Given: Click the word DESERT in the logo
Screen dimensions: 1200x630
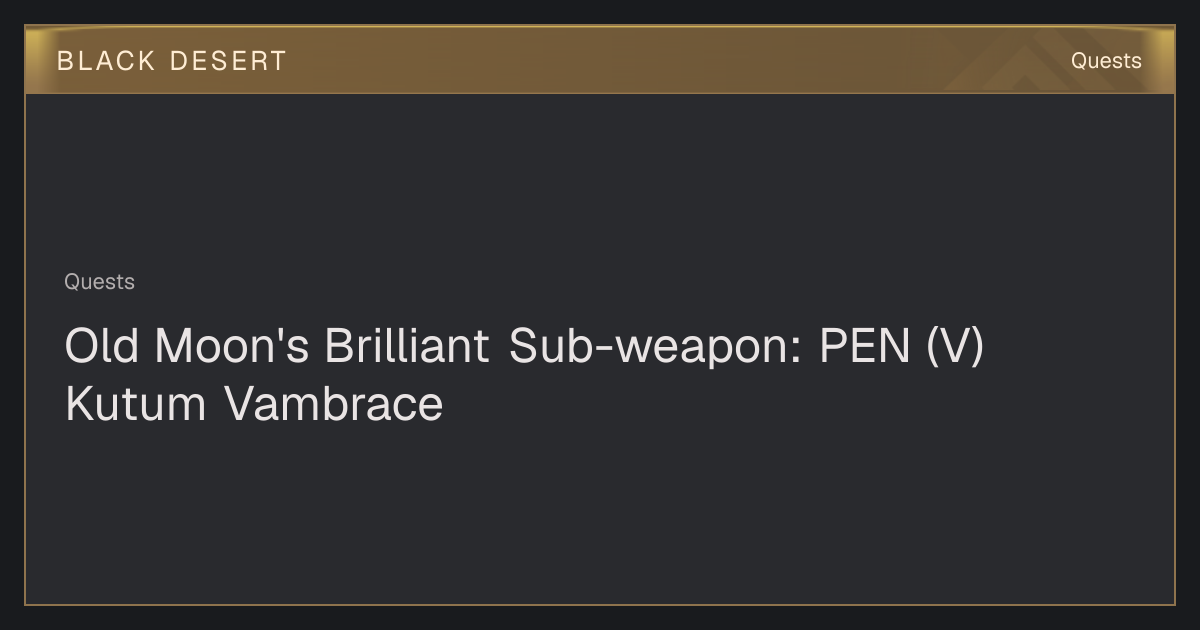Looking at the screenshot, I should tap(228, 61).
